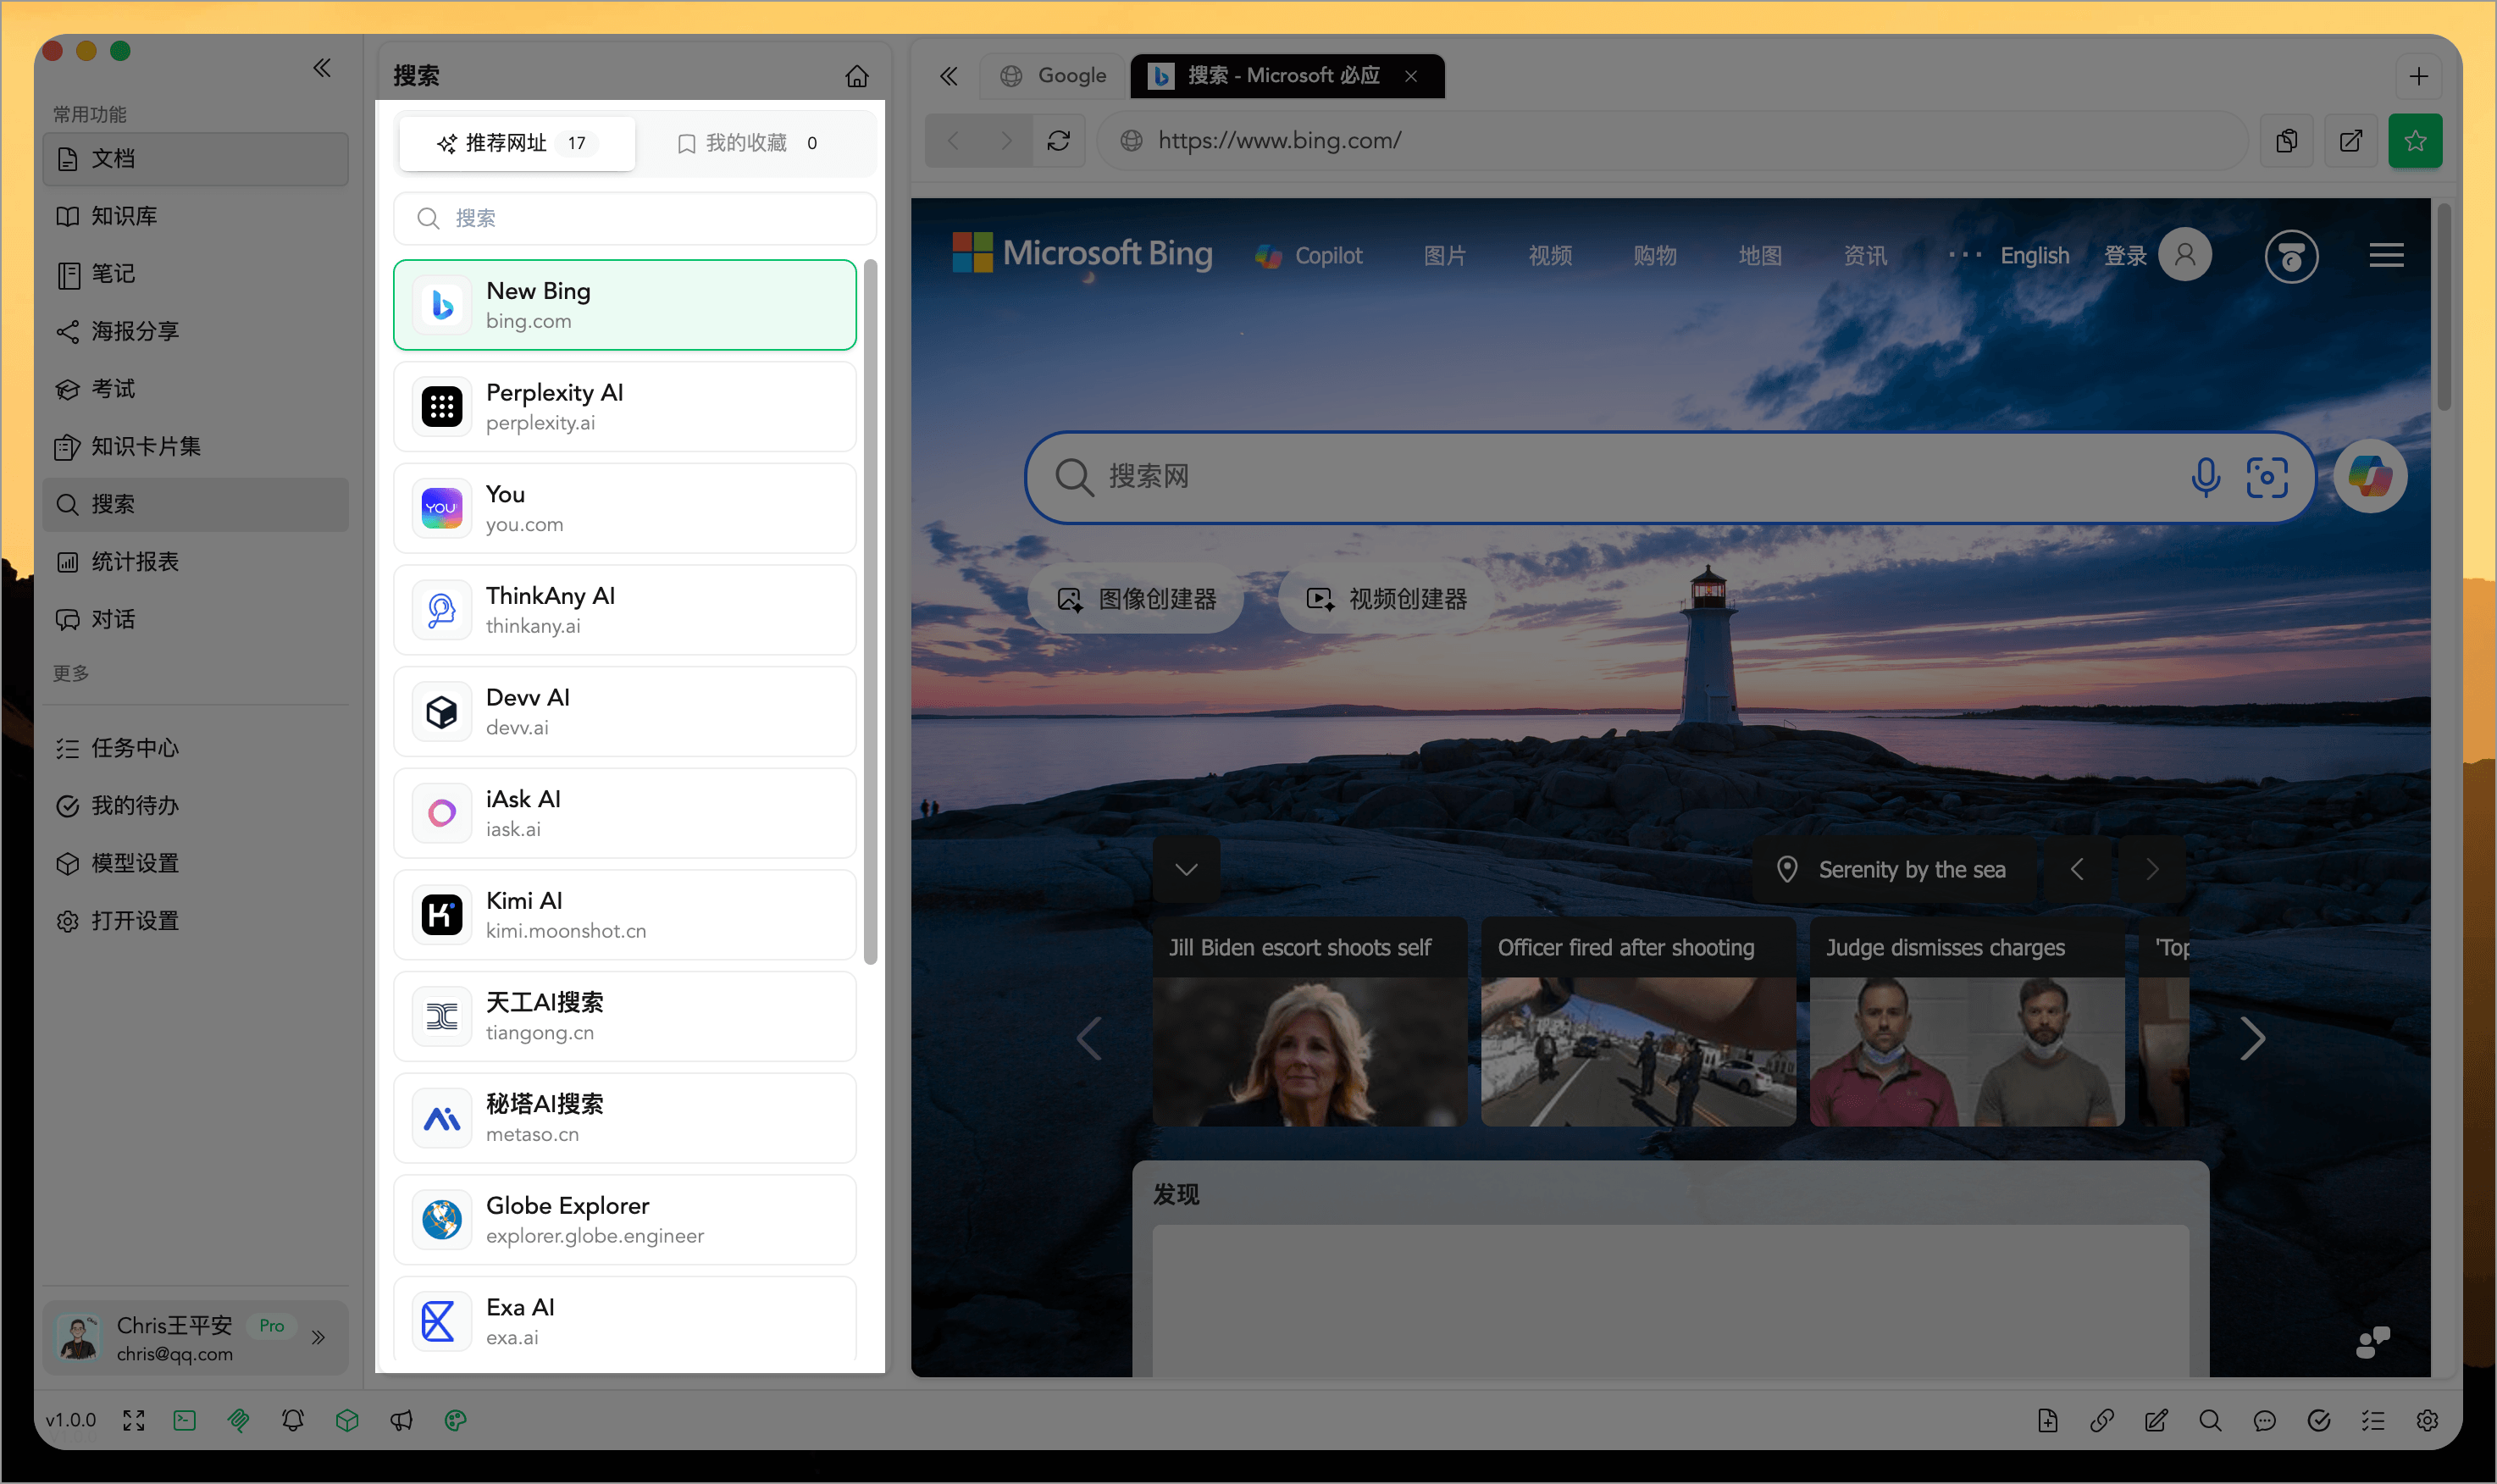
Task: Select Kimi AI search site
Action: pos(625,915)
